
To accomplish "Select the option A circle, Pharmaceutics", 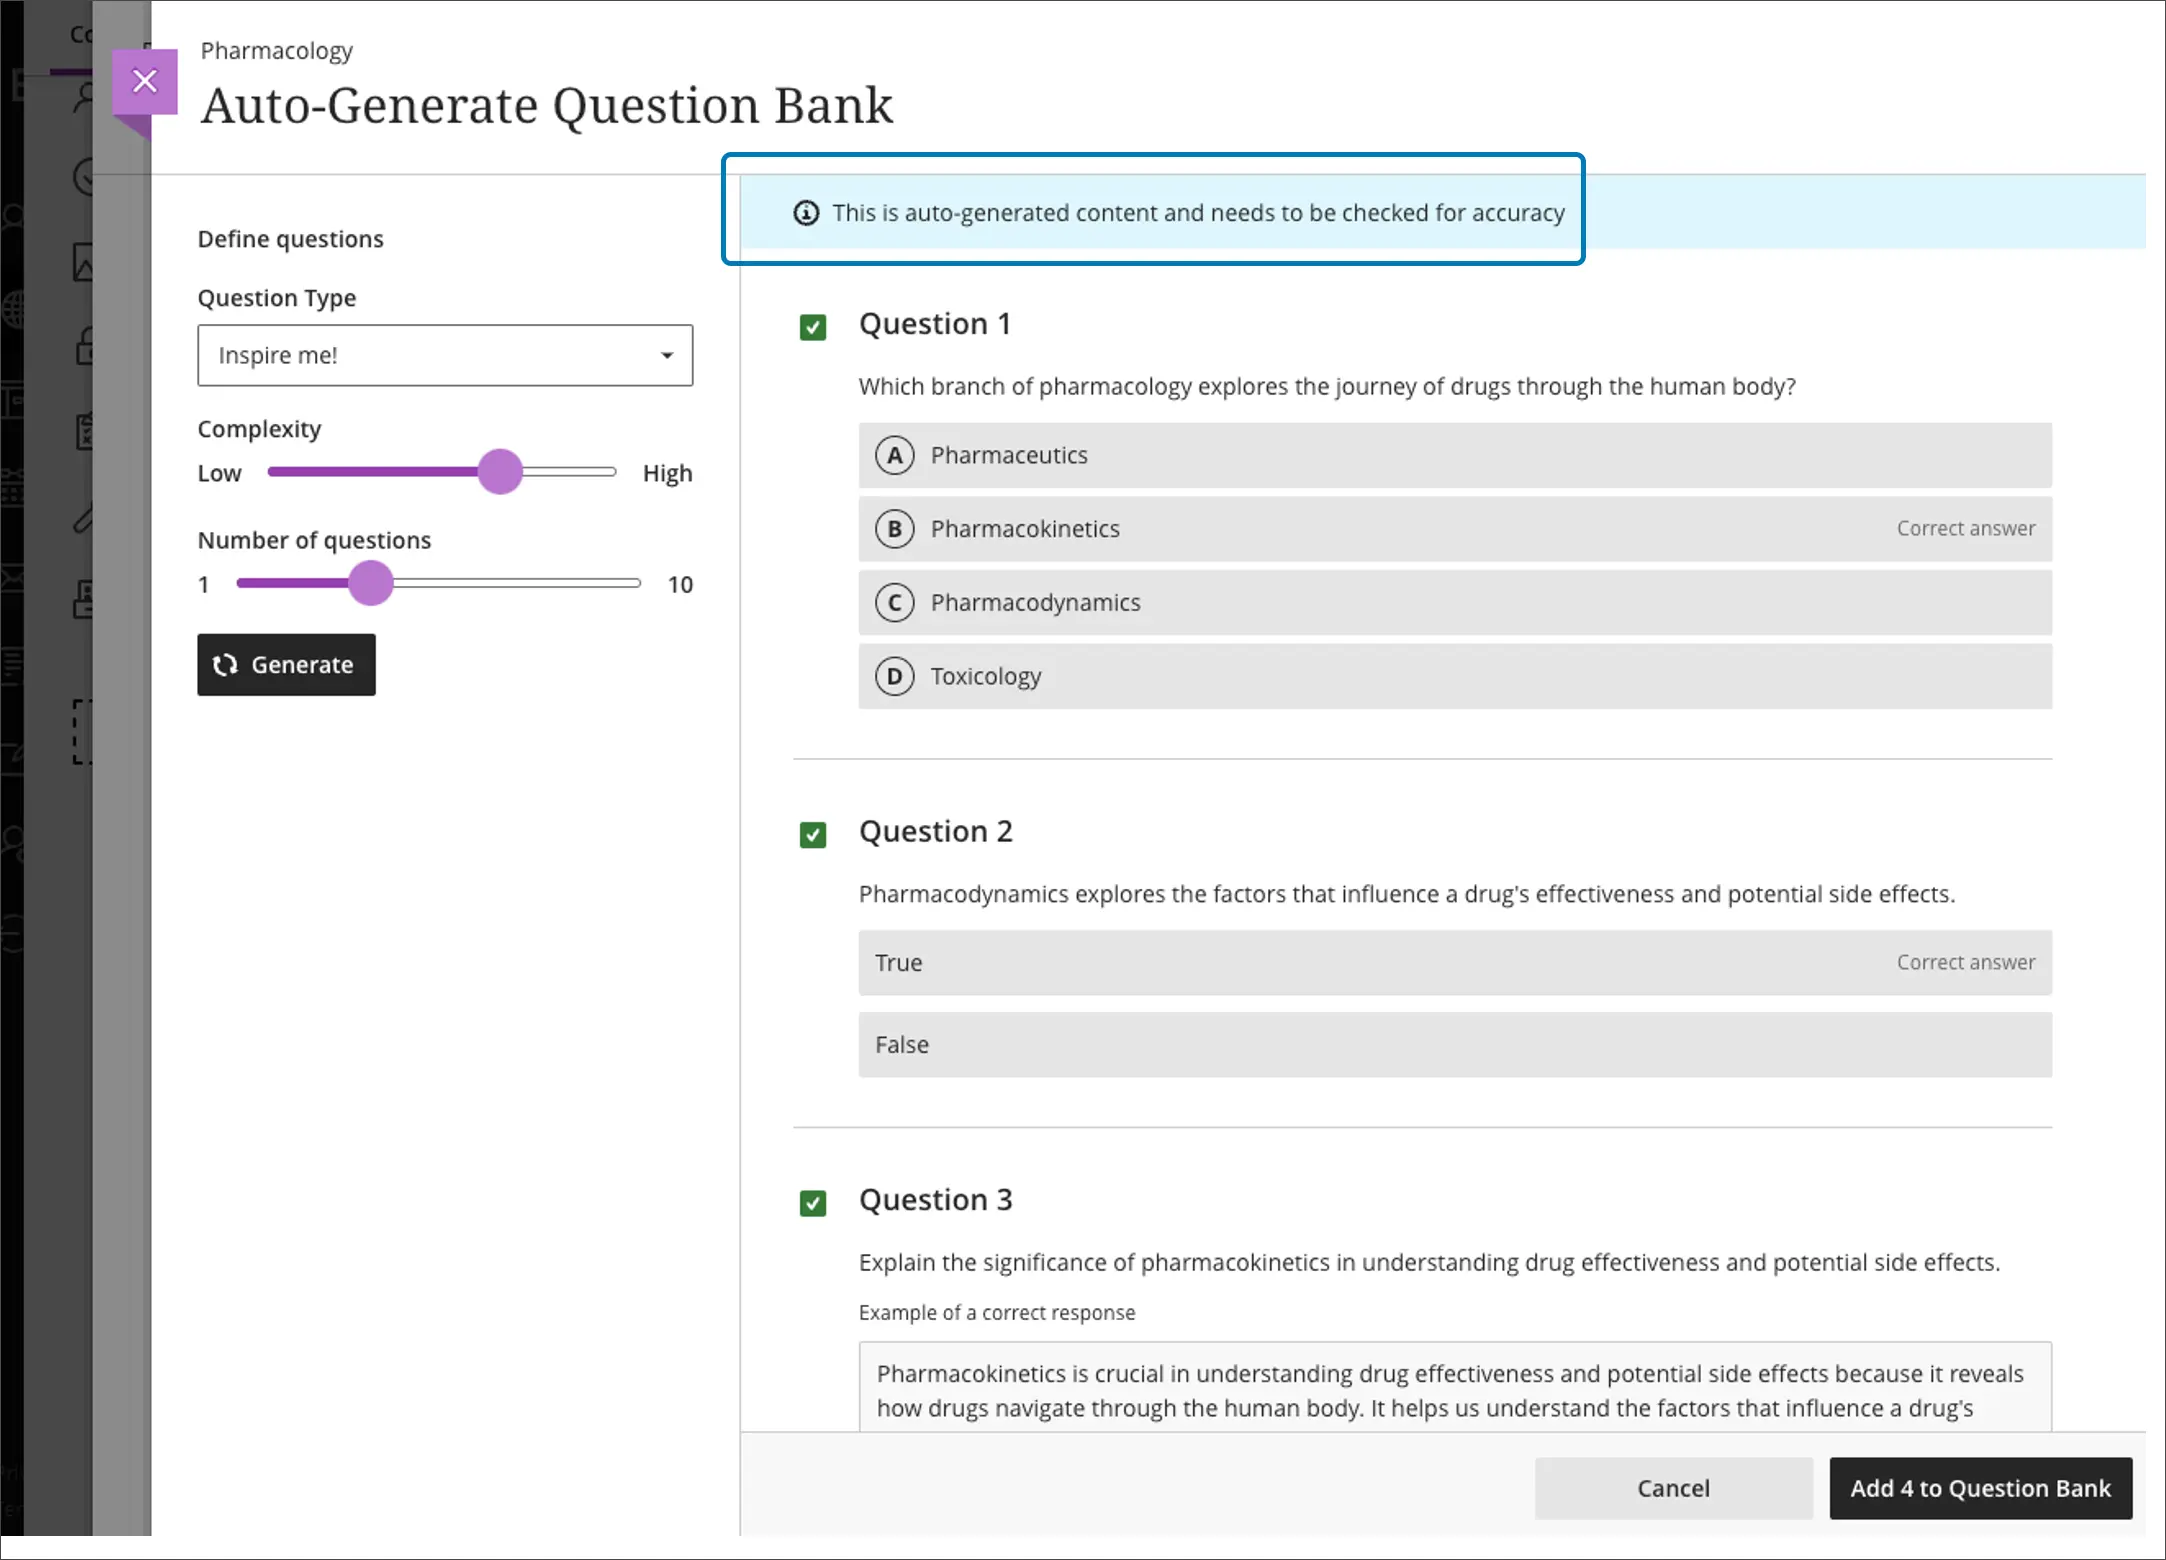I will (x=894, y=456).
